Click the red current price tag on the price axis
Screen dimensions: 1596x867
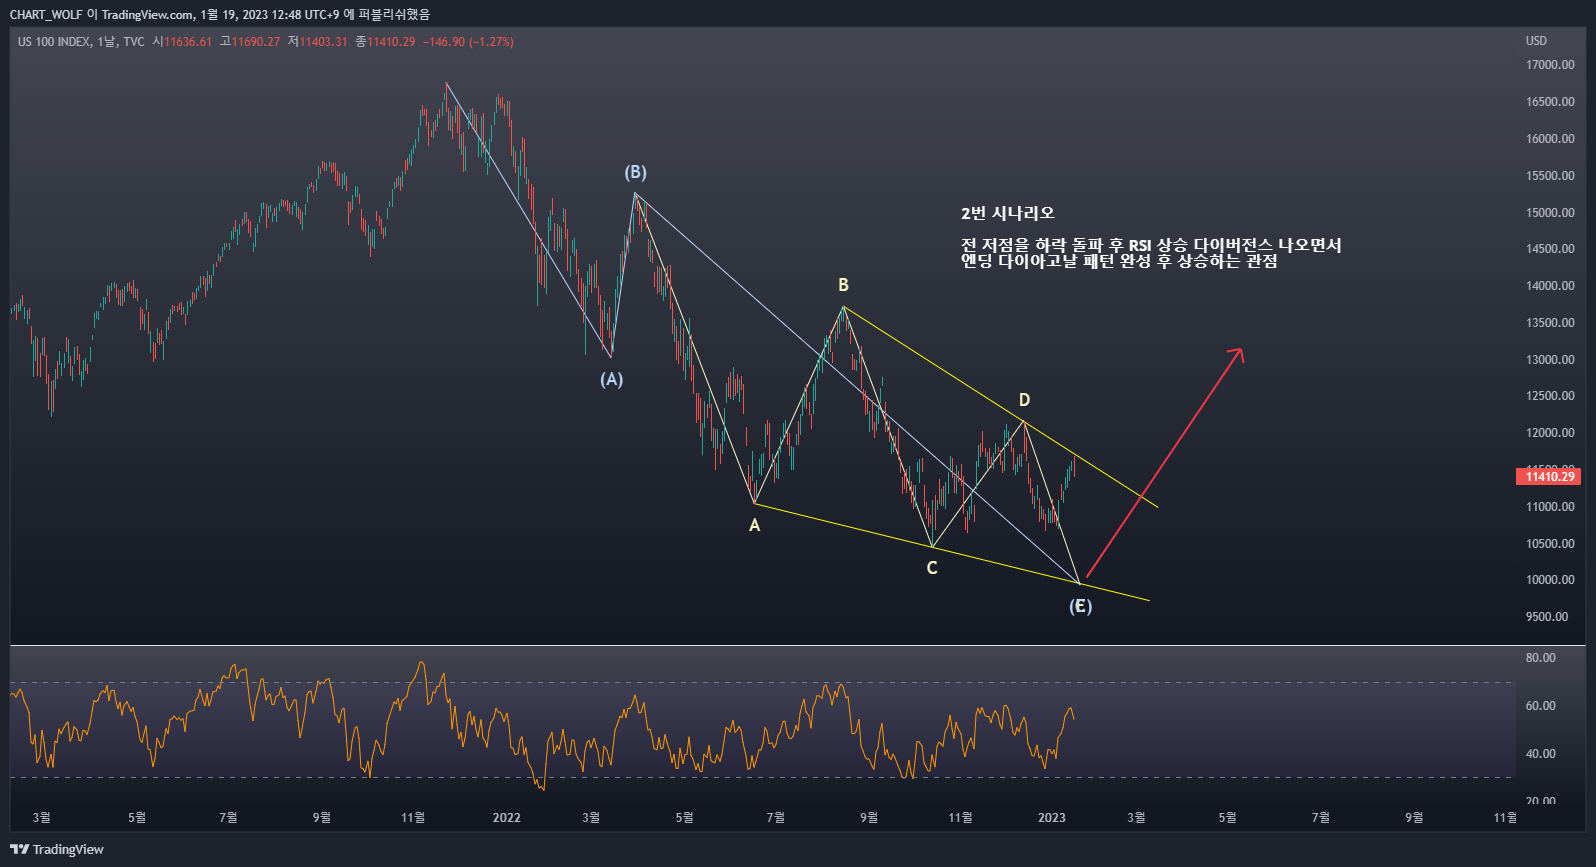pos(1548,477)
